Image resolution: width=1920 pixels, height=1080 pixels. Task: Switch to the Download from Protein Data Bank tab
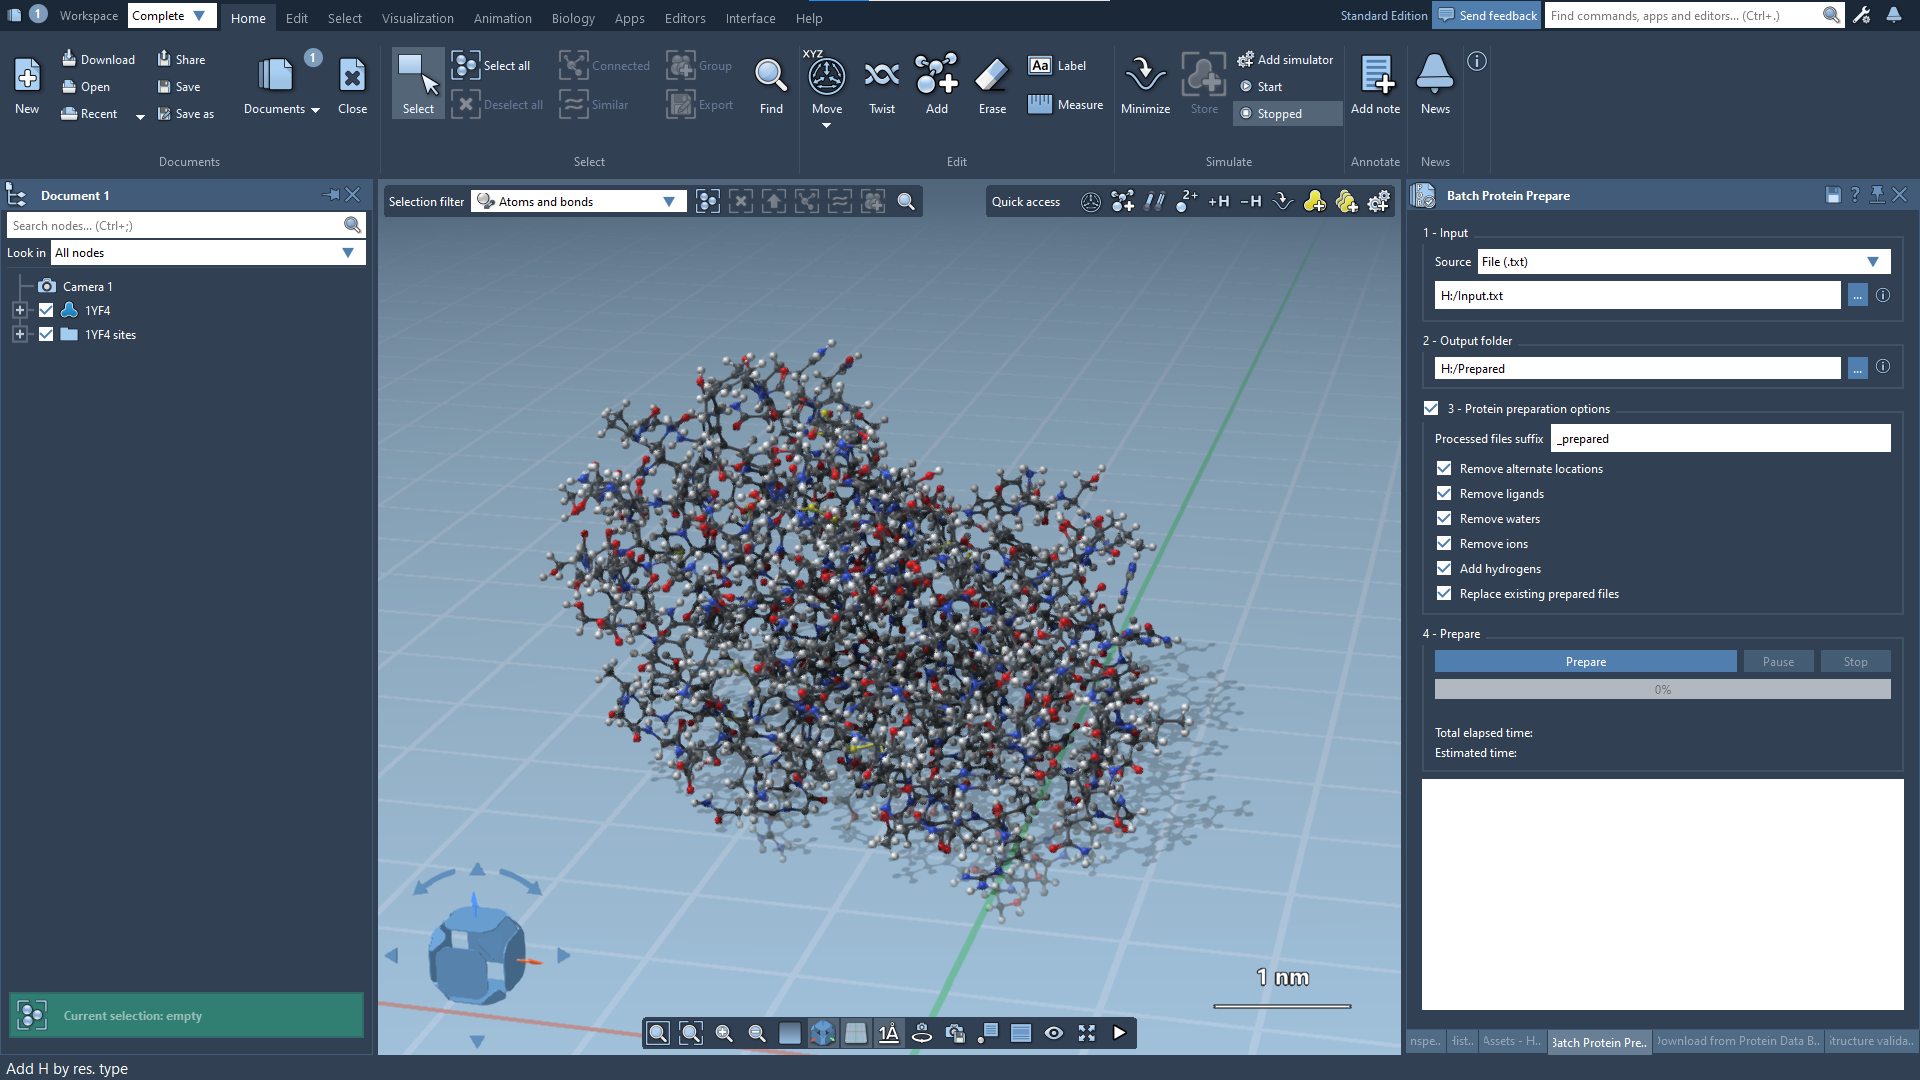(1737, 1041)
